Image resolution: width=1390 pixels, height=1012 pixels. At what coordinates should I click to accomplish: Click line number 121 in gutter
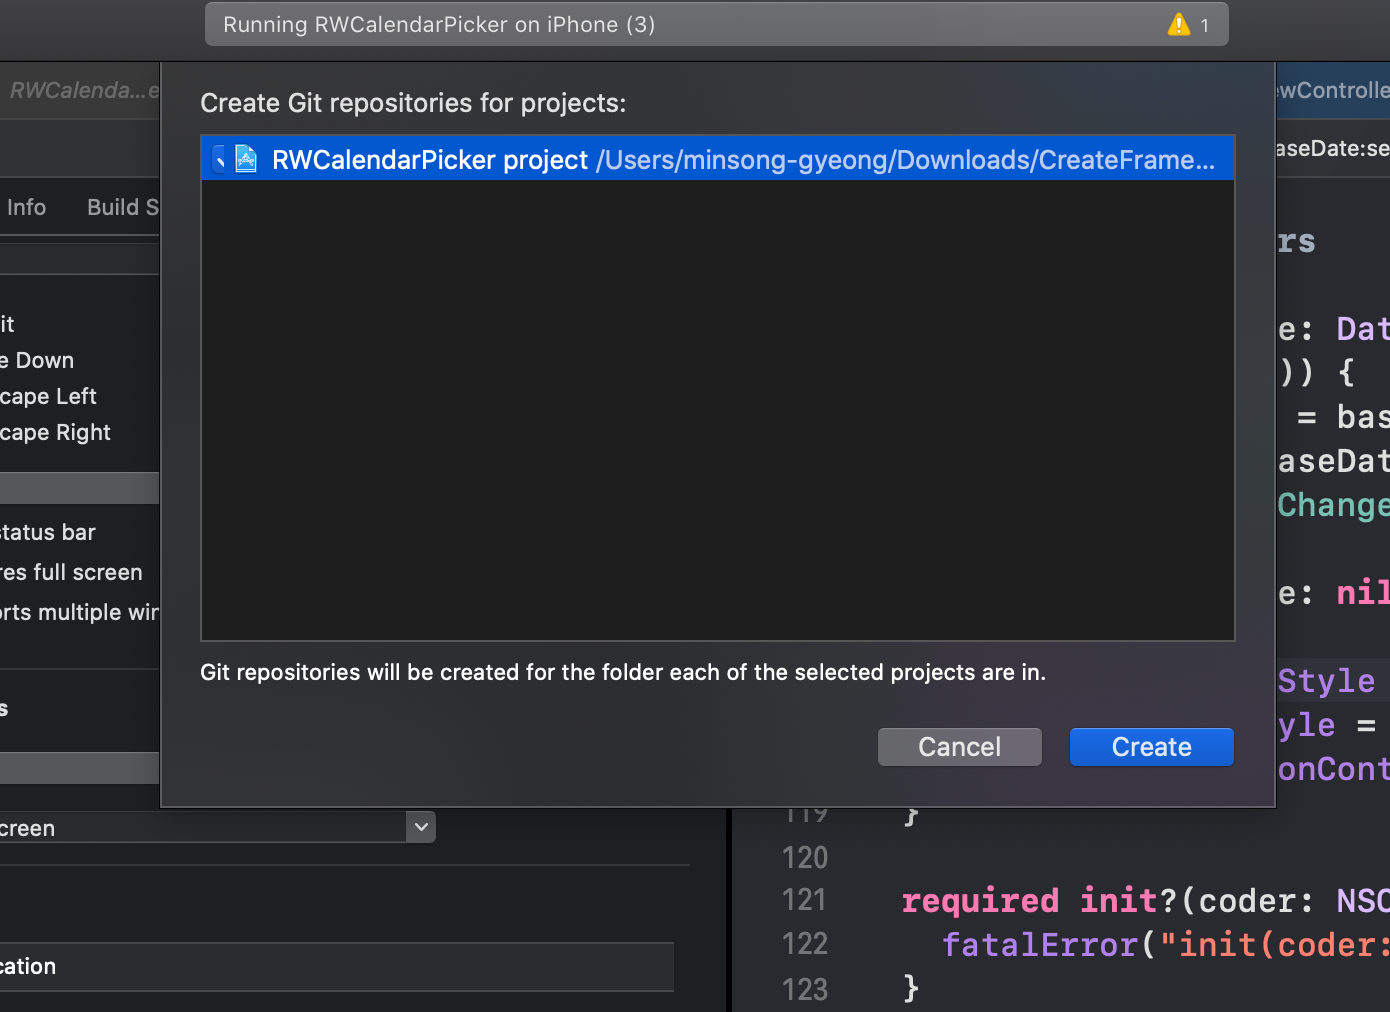point(804,900)
